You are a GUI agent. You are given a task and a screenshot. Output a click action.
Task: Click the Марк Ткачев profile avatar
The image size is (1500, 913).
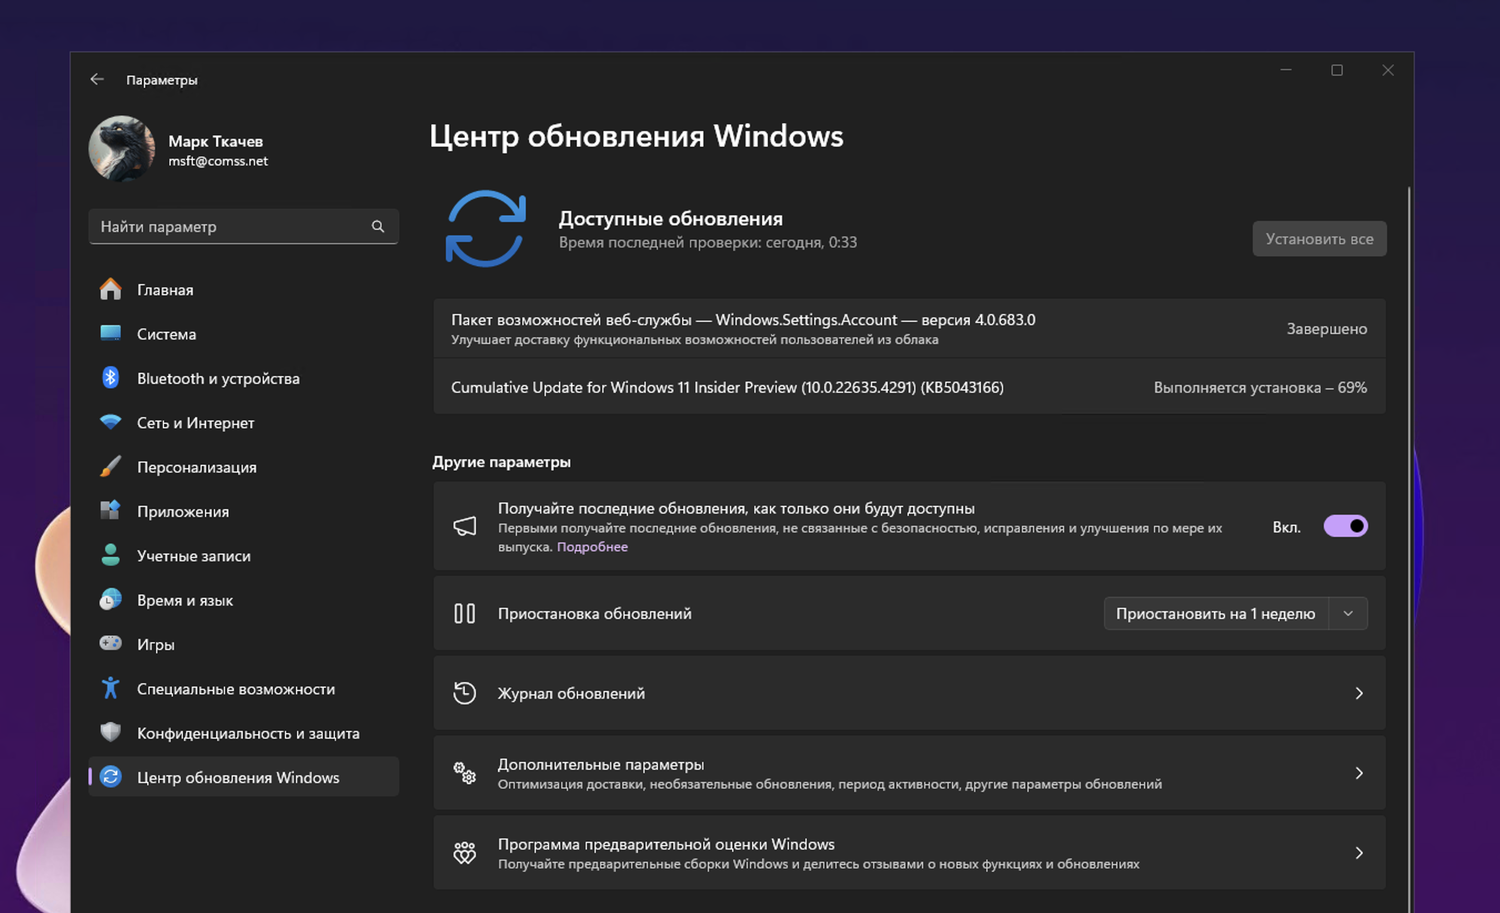click(x=122, y=149)
